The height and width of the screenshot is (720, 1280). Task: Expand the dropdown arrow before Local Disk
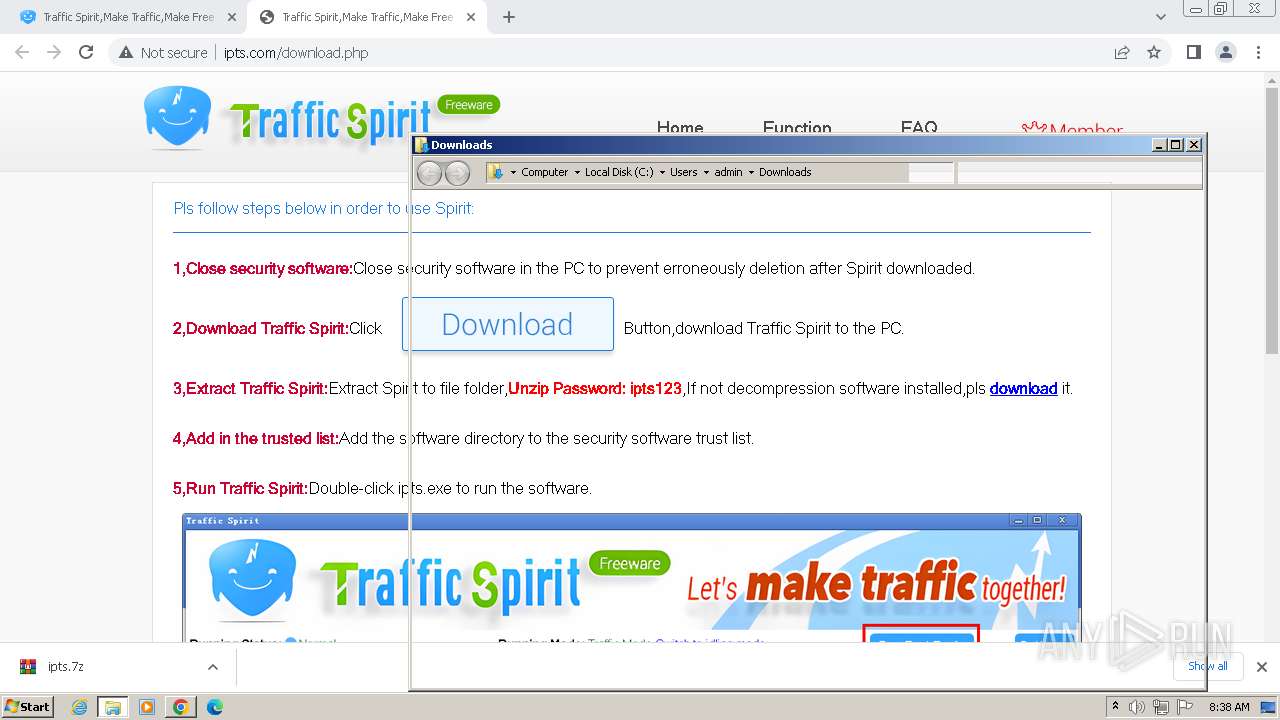click(x=577, y=172)
